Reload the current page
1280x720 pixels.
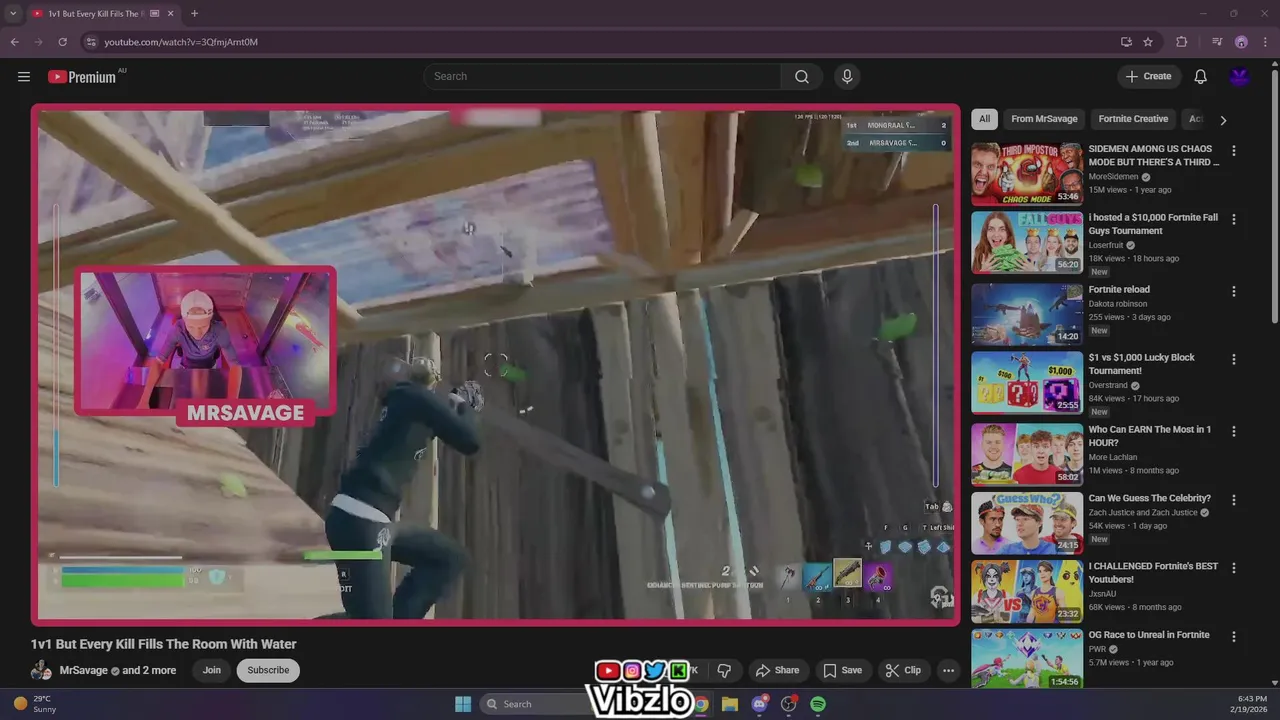pos(62,42)
